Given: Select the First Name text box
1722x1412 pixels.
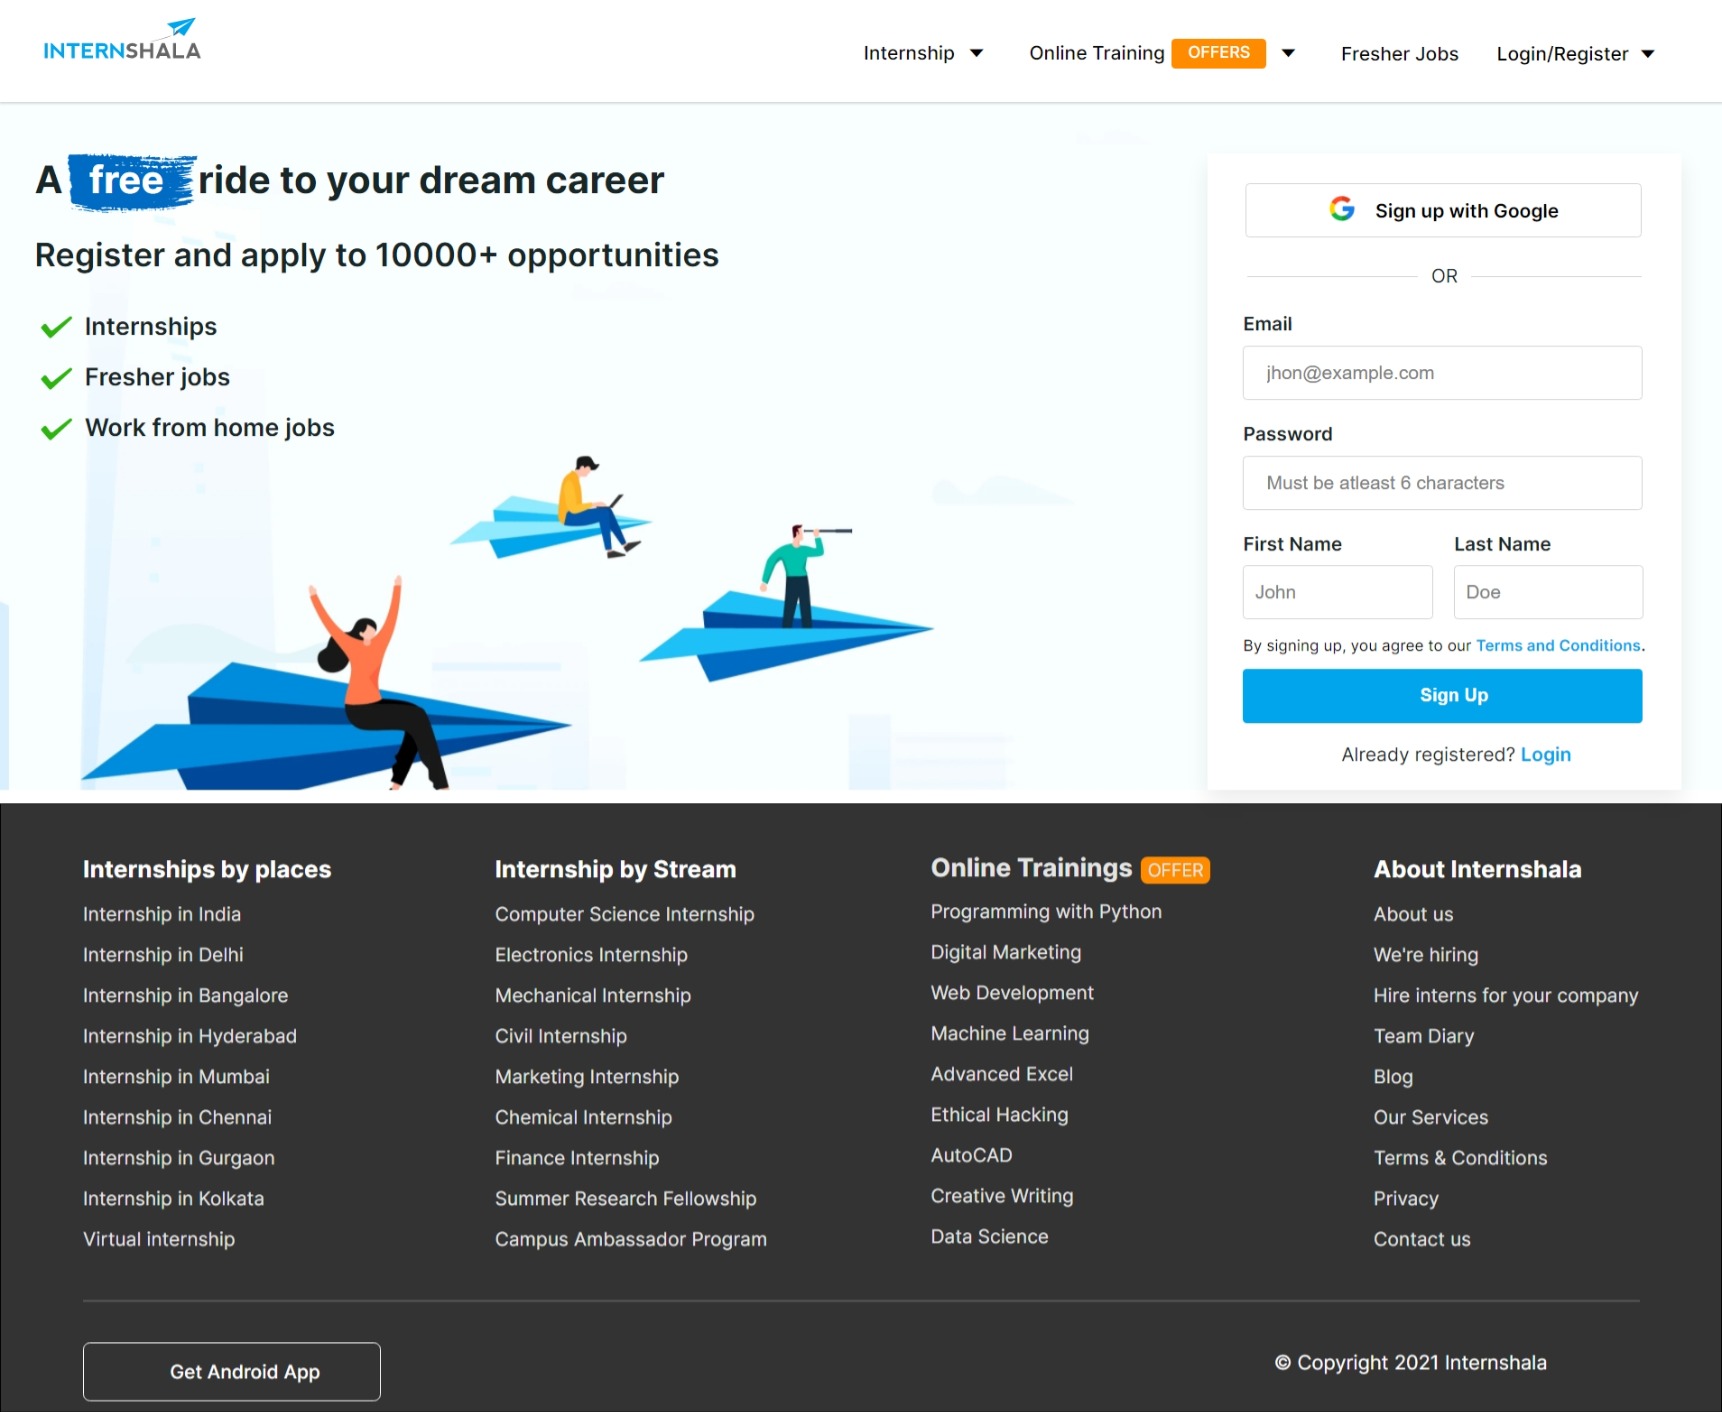Looking at the screenshot, I should [1337, 592].
